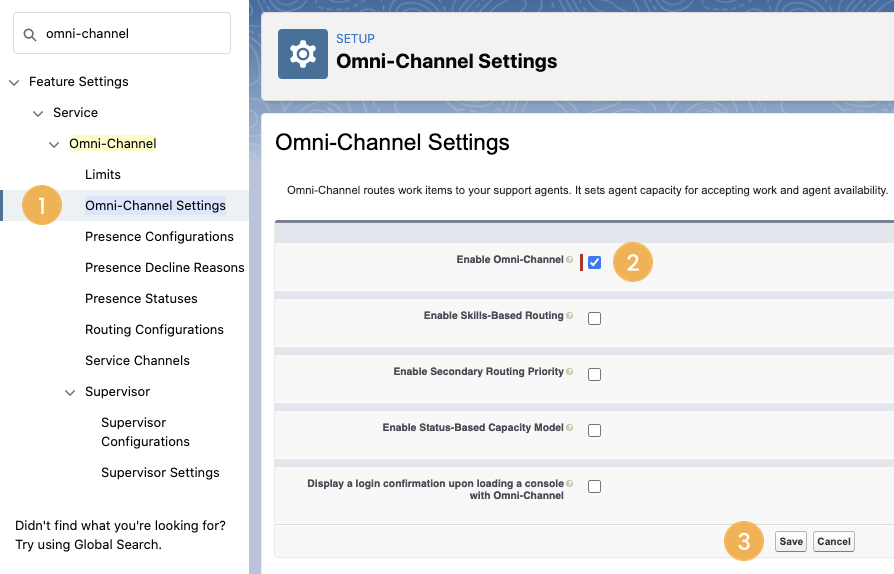Check the Enable Secondary Routing Priority checkbox
894x574 pixels.
(594, 374)
